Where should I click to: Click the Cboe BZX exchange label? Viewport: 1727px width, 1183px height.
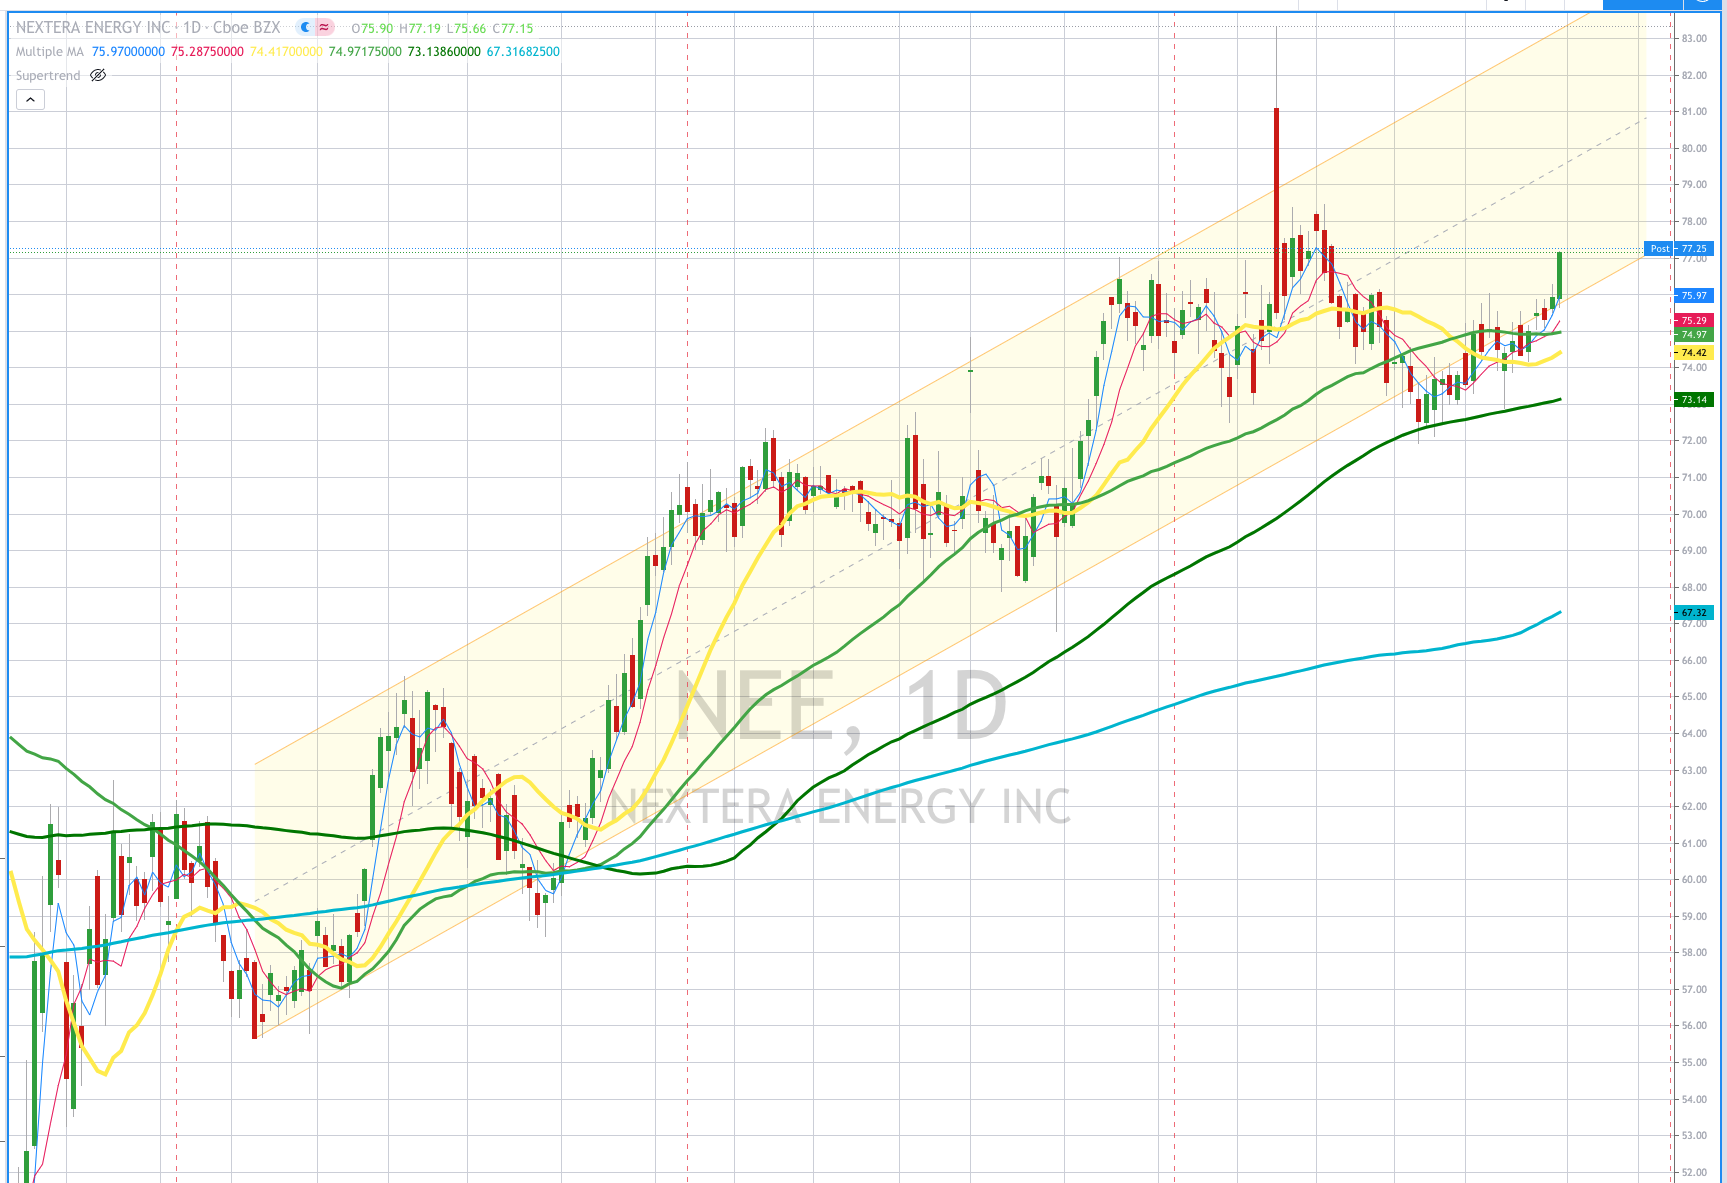[x=246, y=28]
